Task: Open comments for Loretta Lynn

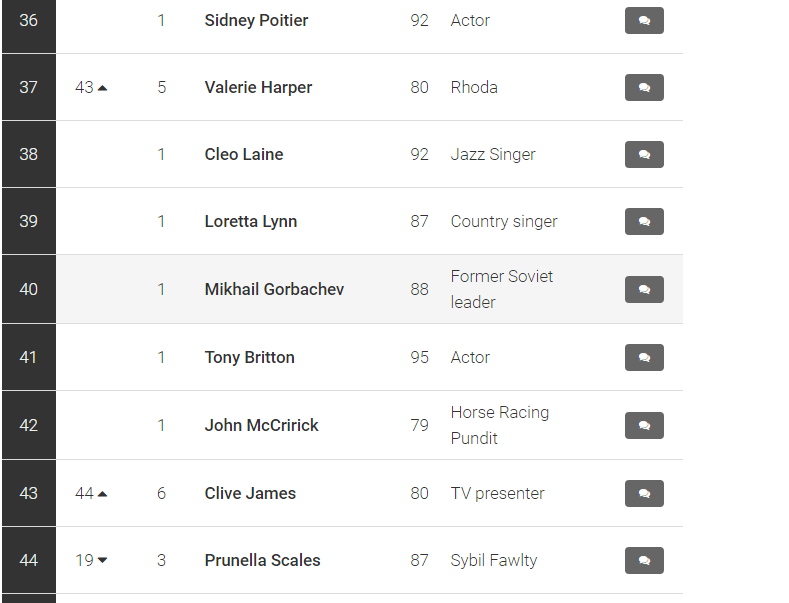Action: tap(644, 221)
